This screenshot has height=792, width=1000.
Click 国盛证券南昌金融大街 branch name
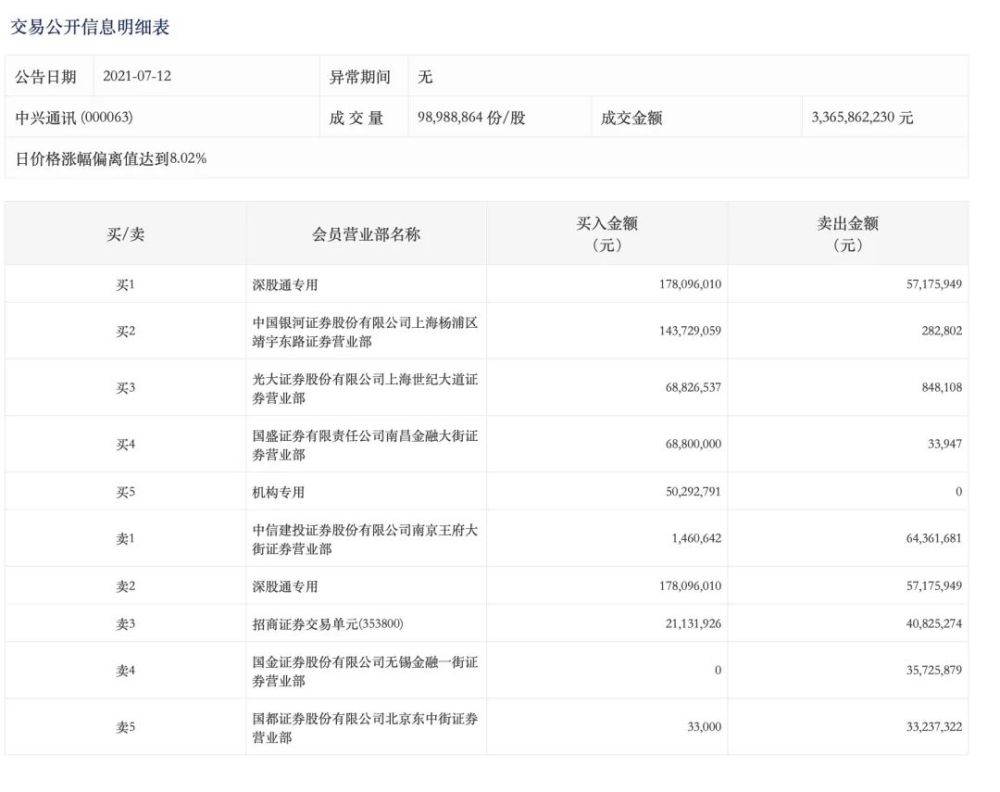[365, 445]
